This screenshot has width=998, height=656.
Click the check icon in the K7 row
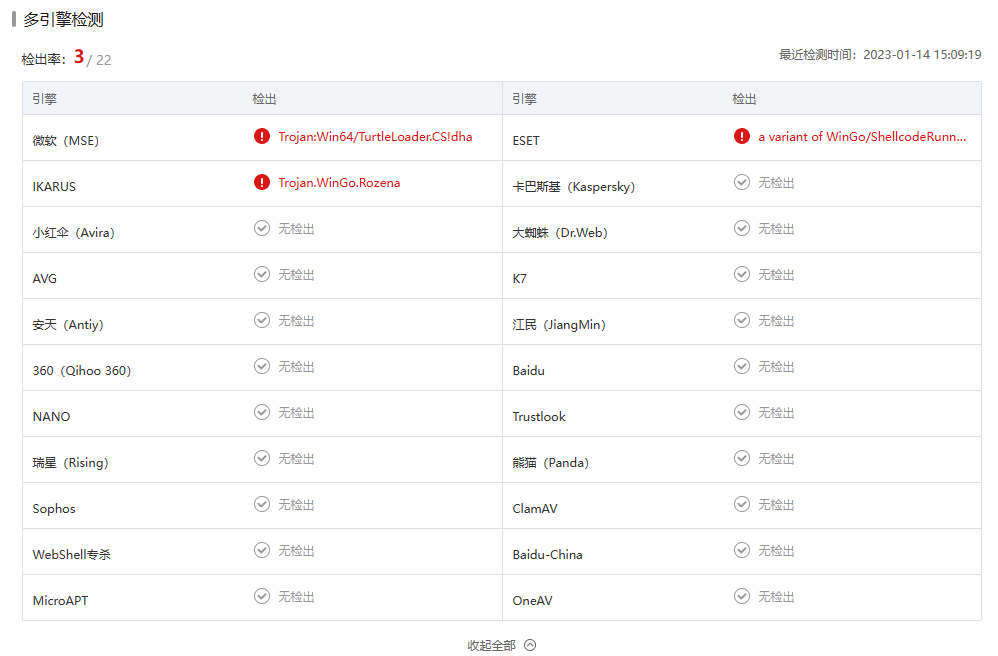(741, 274)
